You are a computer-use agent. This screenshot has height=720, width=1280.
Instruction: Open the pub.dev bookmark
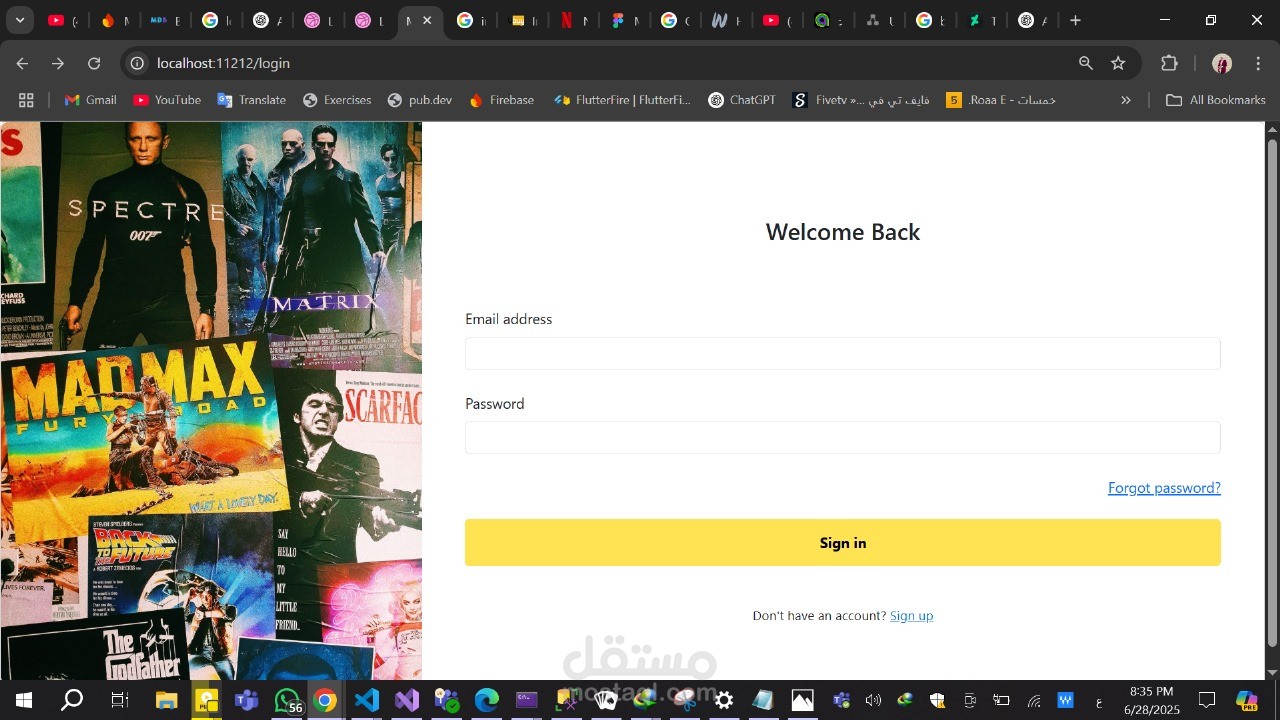pyautogui.click(x=420, y=100)
